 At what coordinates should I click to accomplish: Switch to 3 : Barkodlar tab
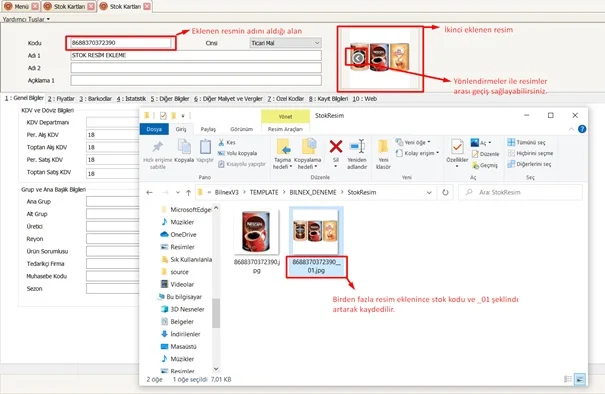coord(95,99)
